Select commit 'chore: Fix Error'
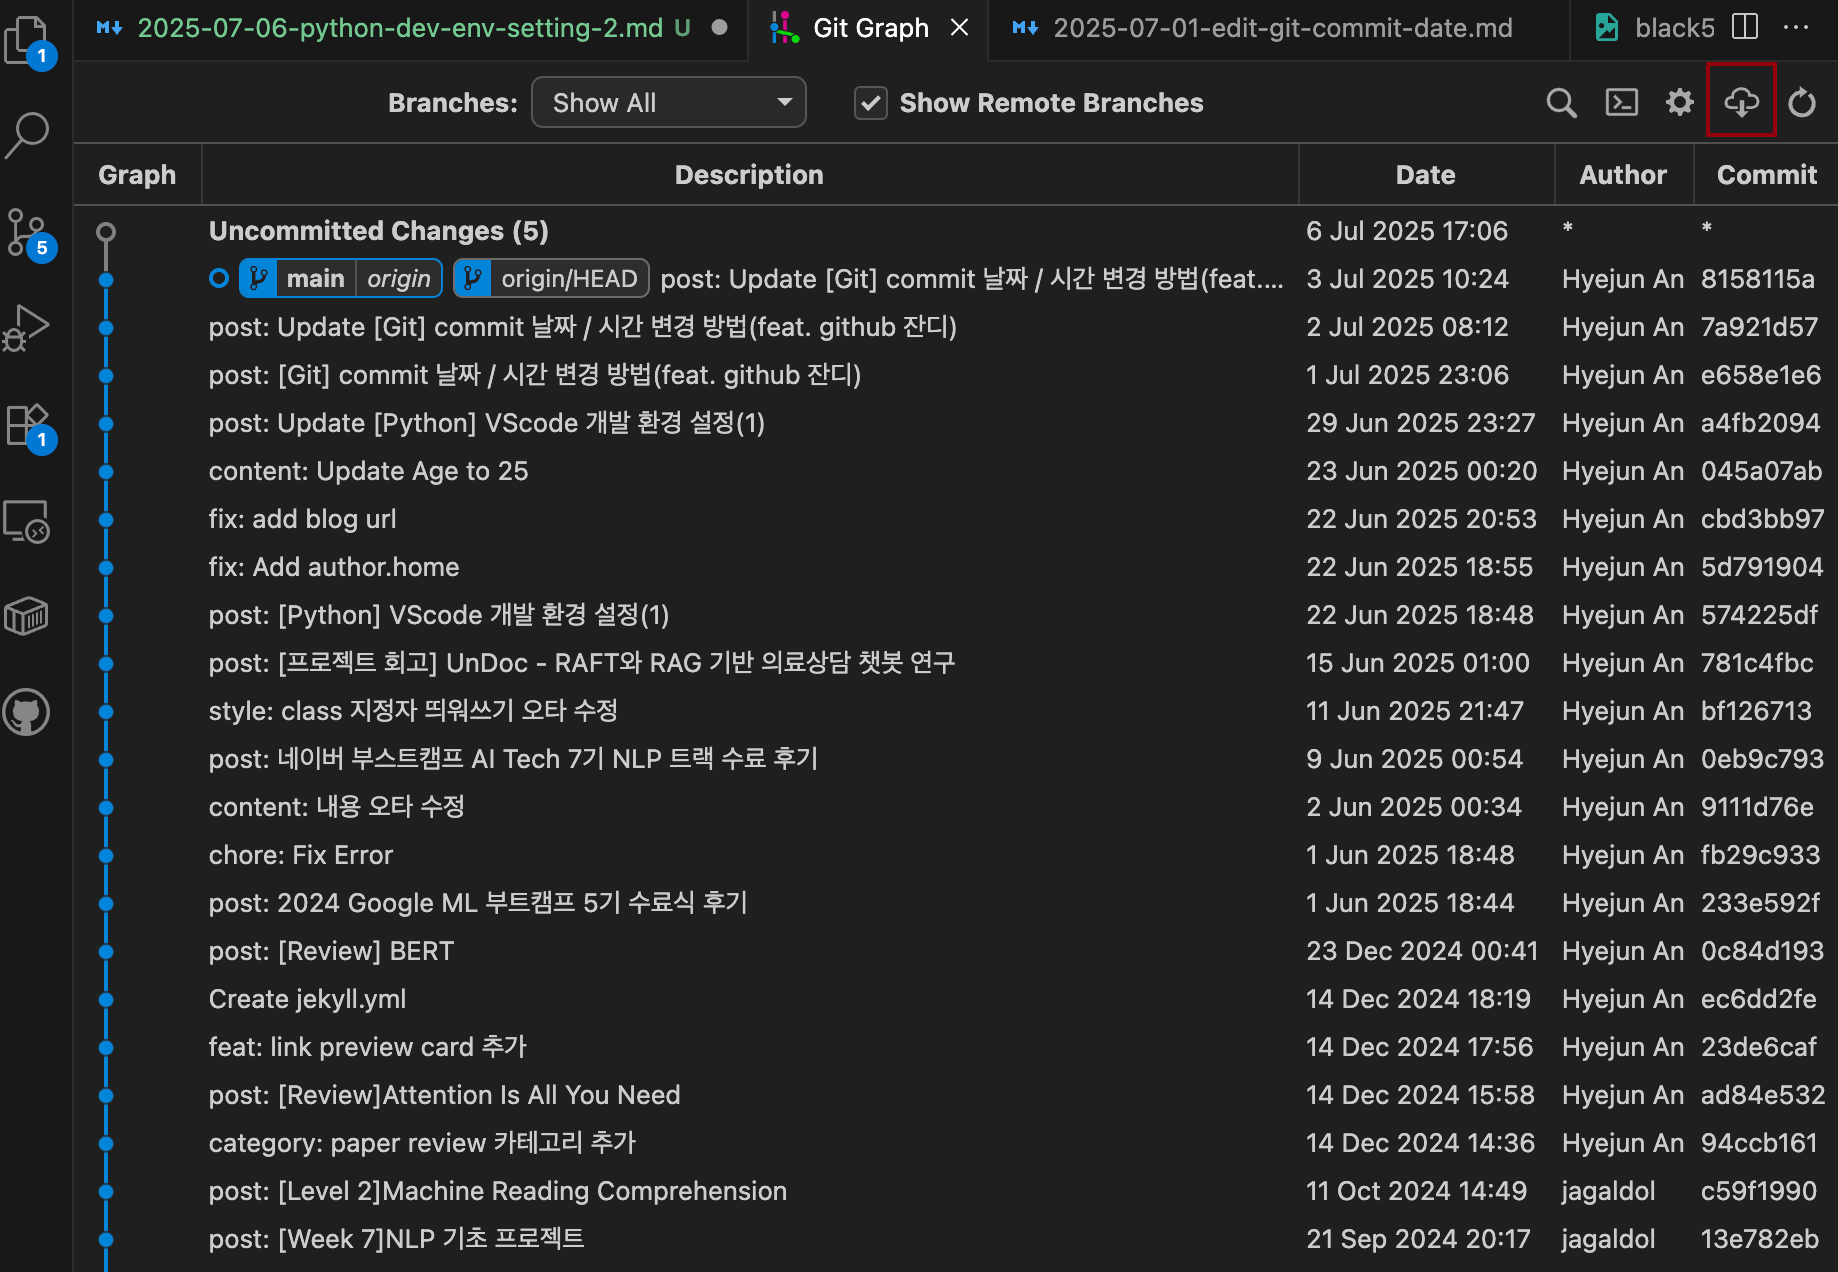Screen dimensions: 1838x1272 [x=956, y=855]
